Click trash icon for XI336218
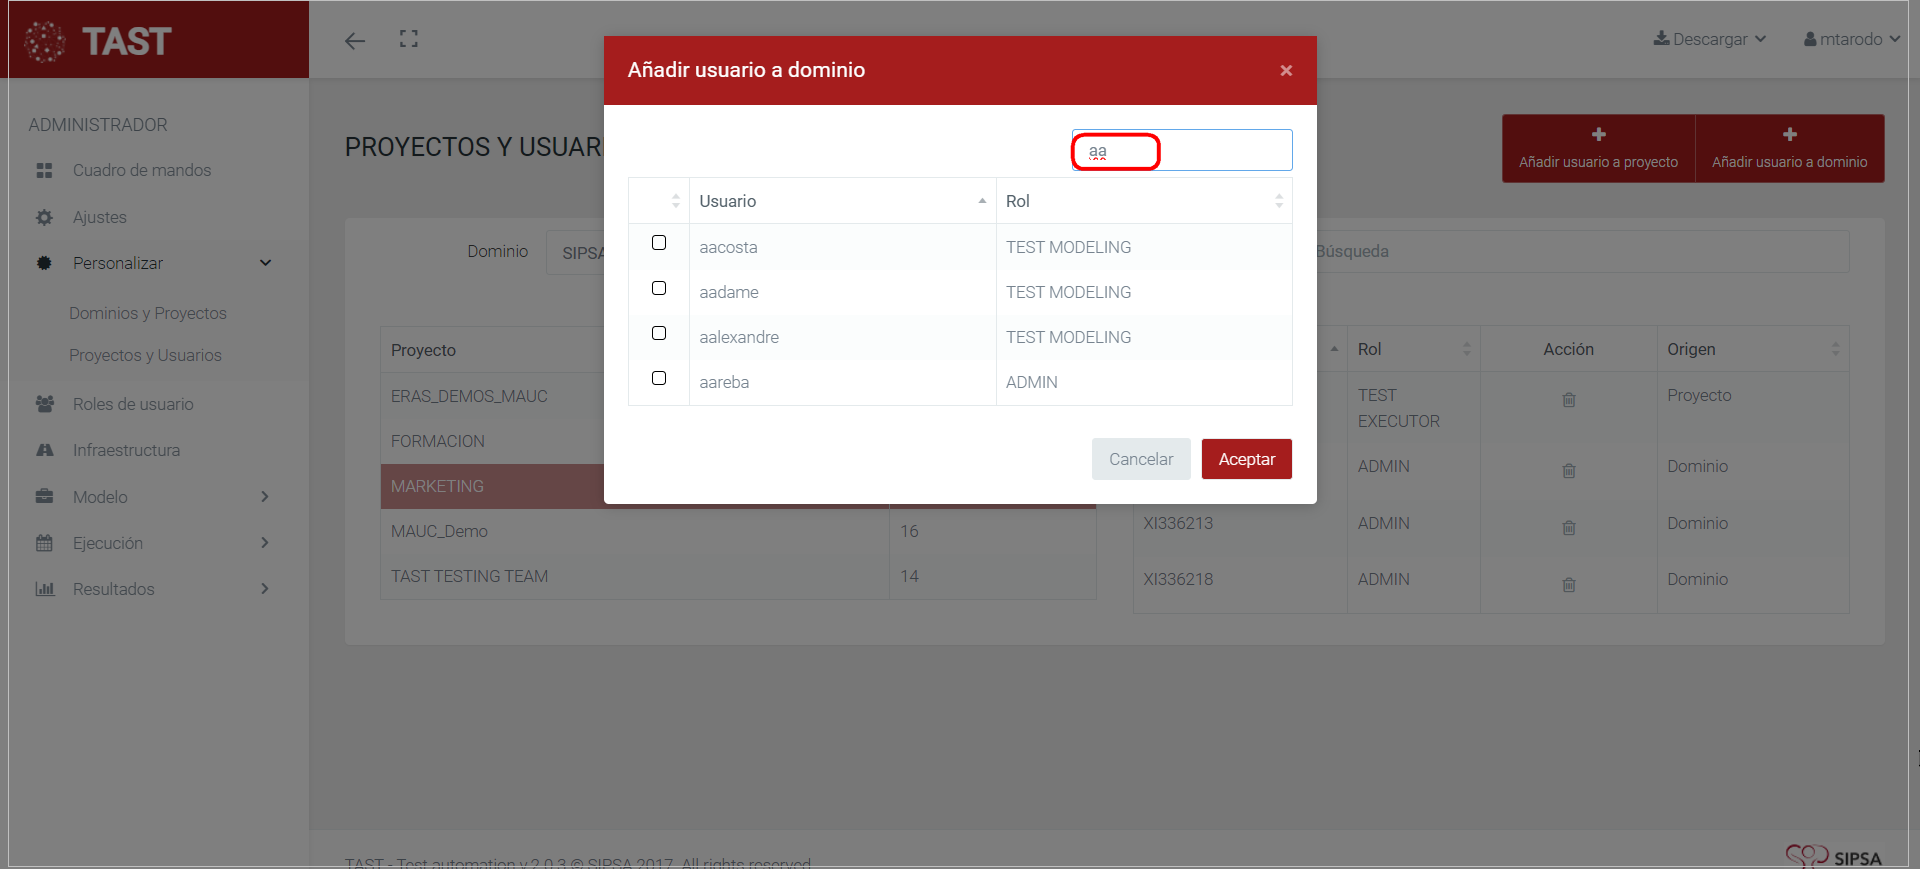Screen dimensions: 1920x869 [1568, 584]
